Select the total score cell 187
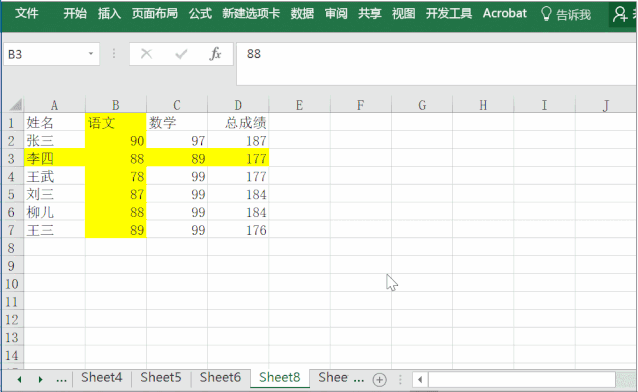Screen dimensions: 638x392 click(238, 140)
